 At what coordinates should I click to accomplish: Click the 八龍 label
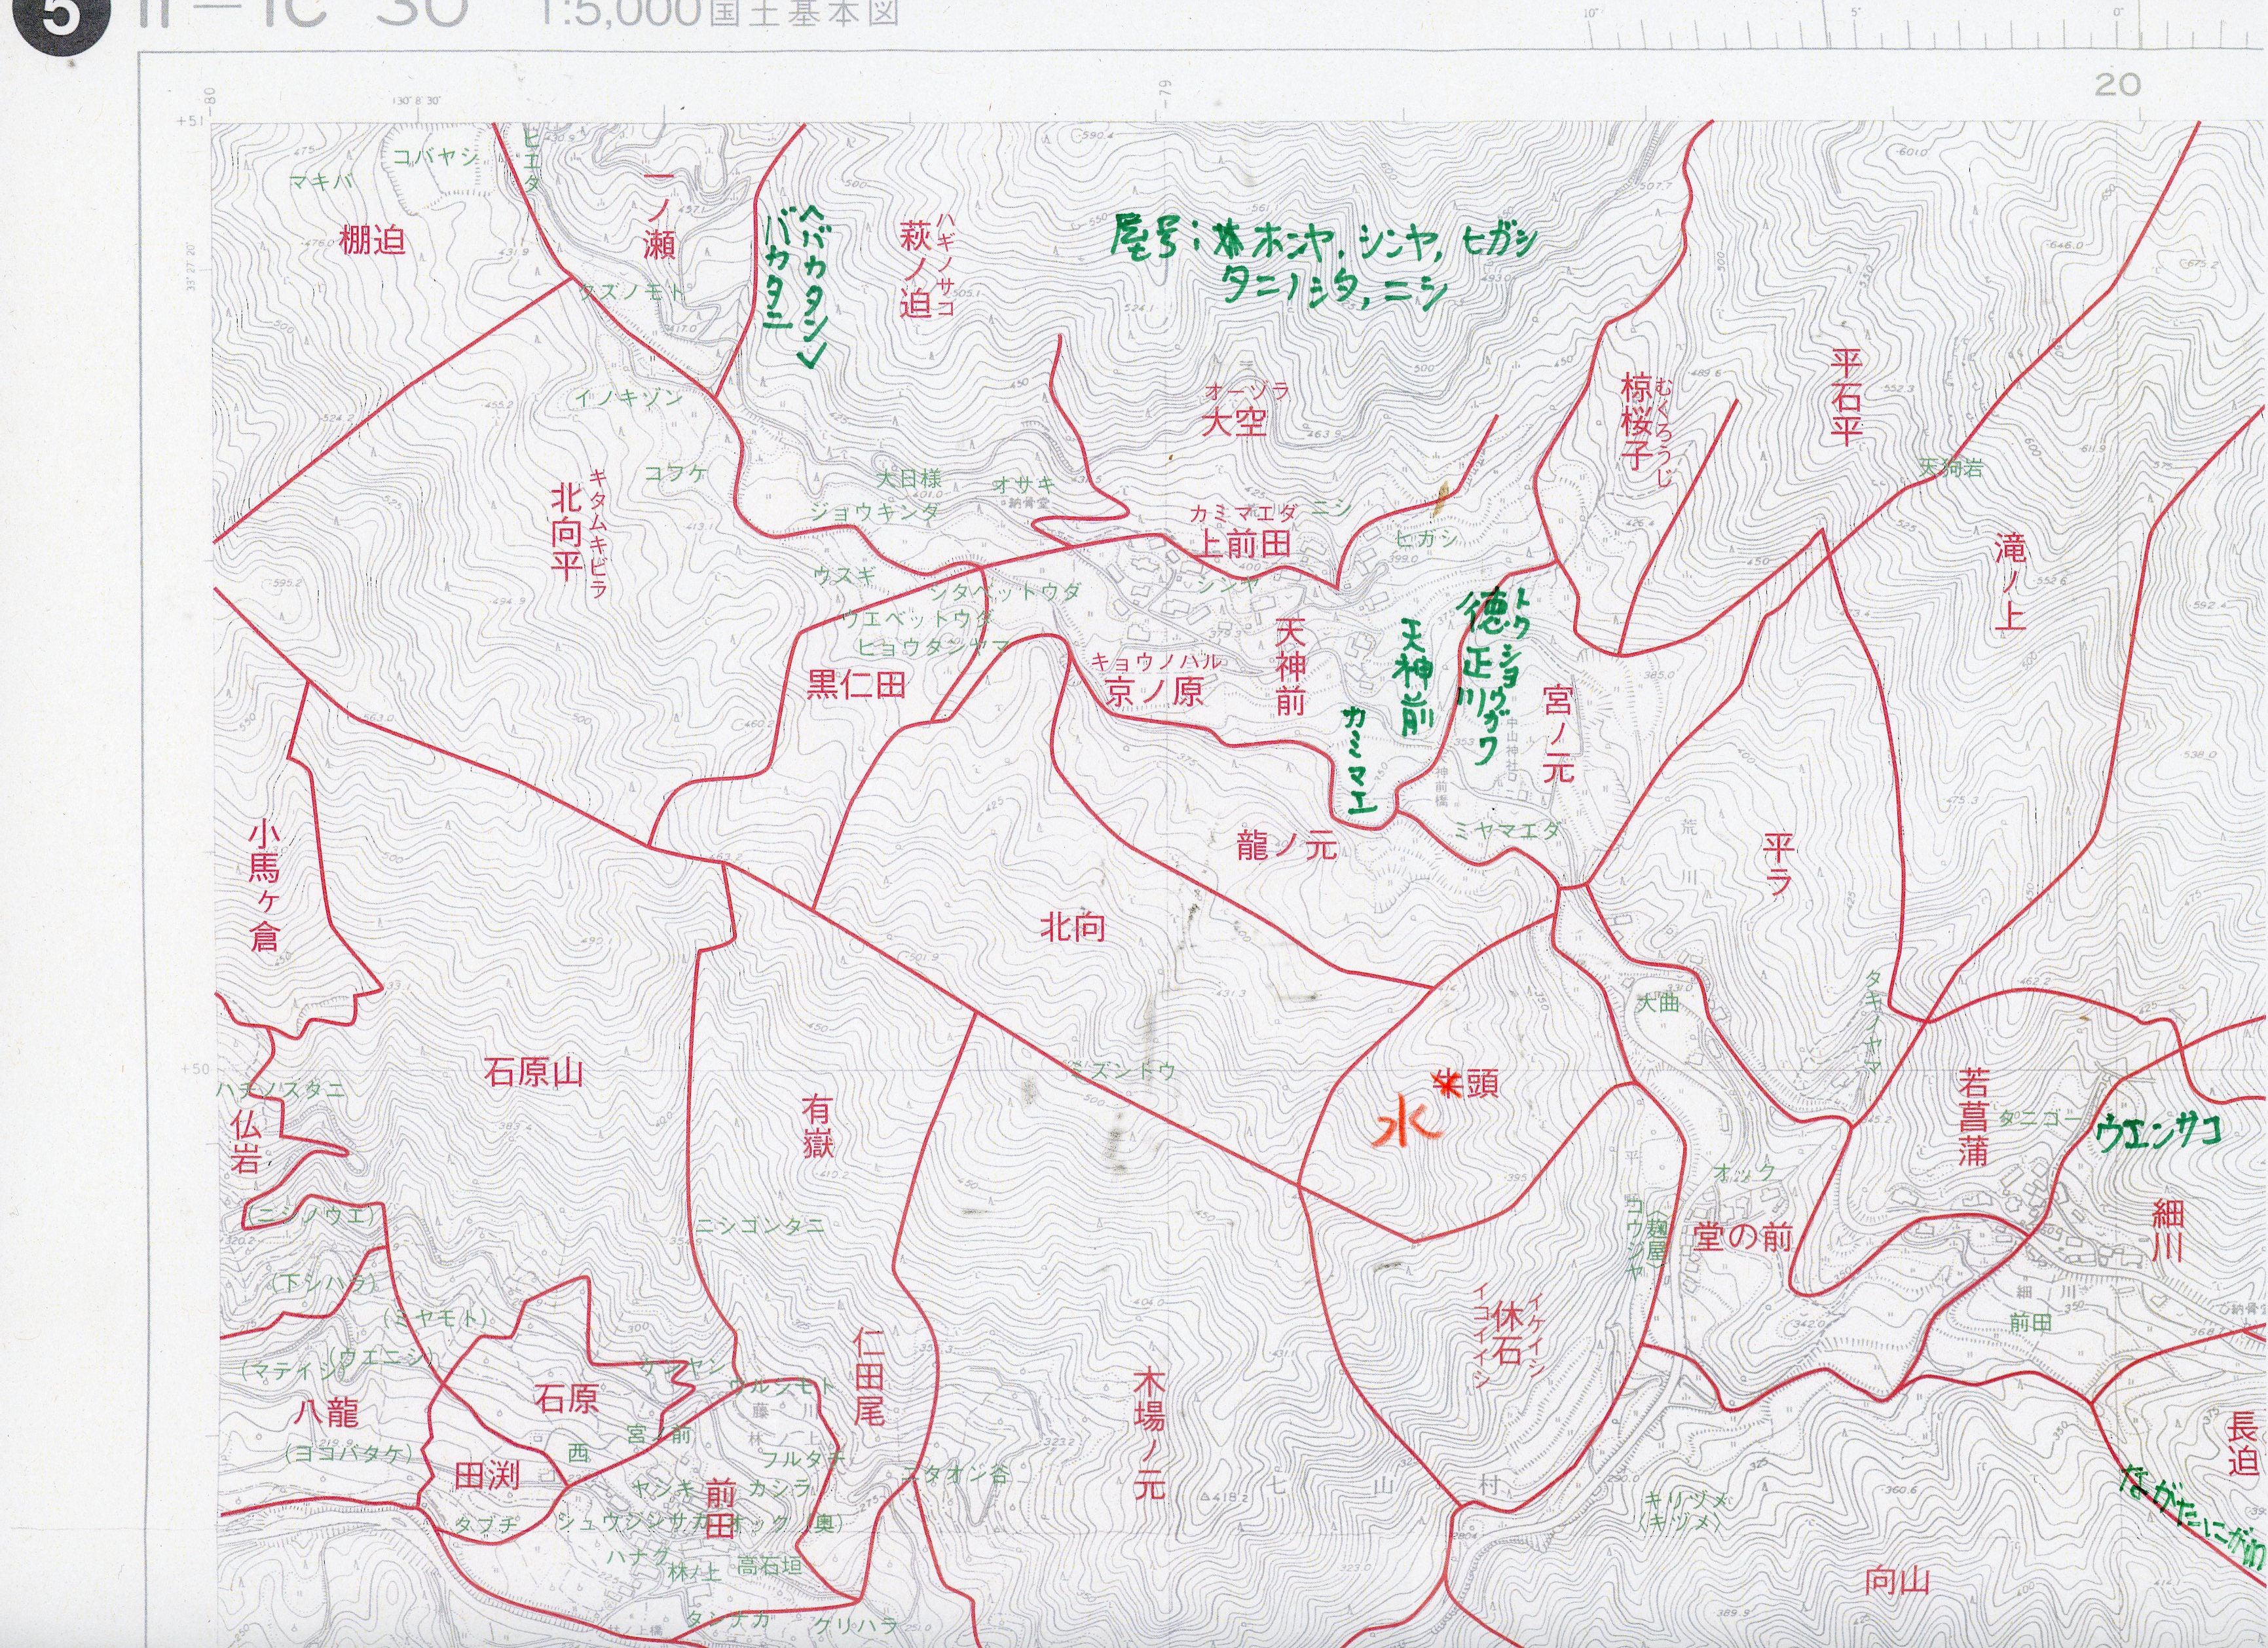coord(326,1413)
